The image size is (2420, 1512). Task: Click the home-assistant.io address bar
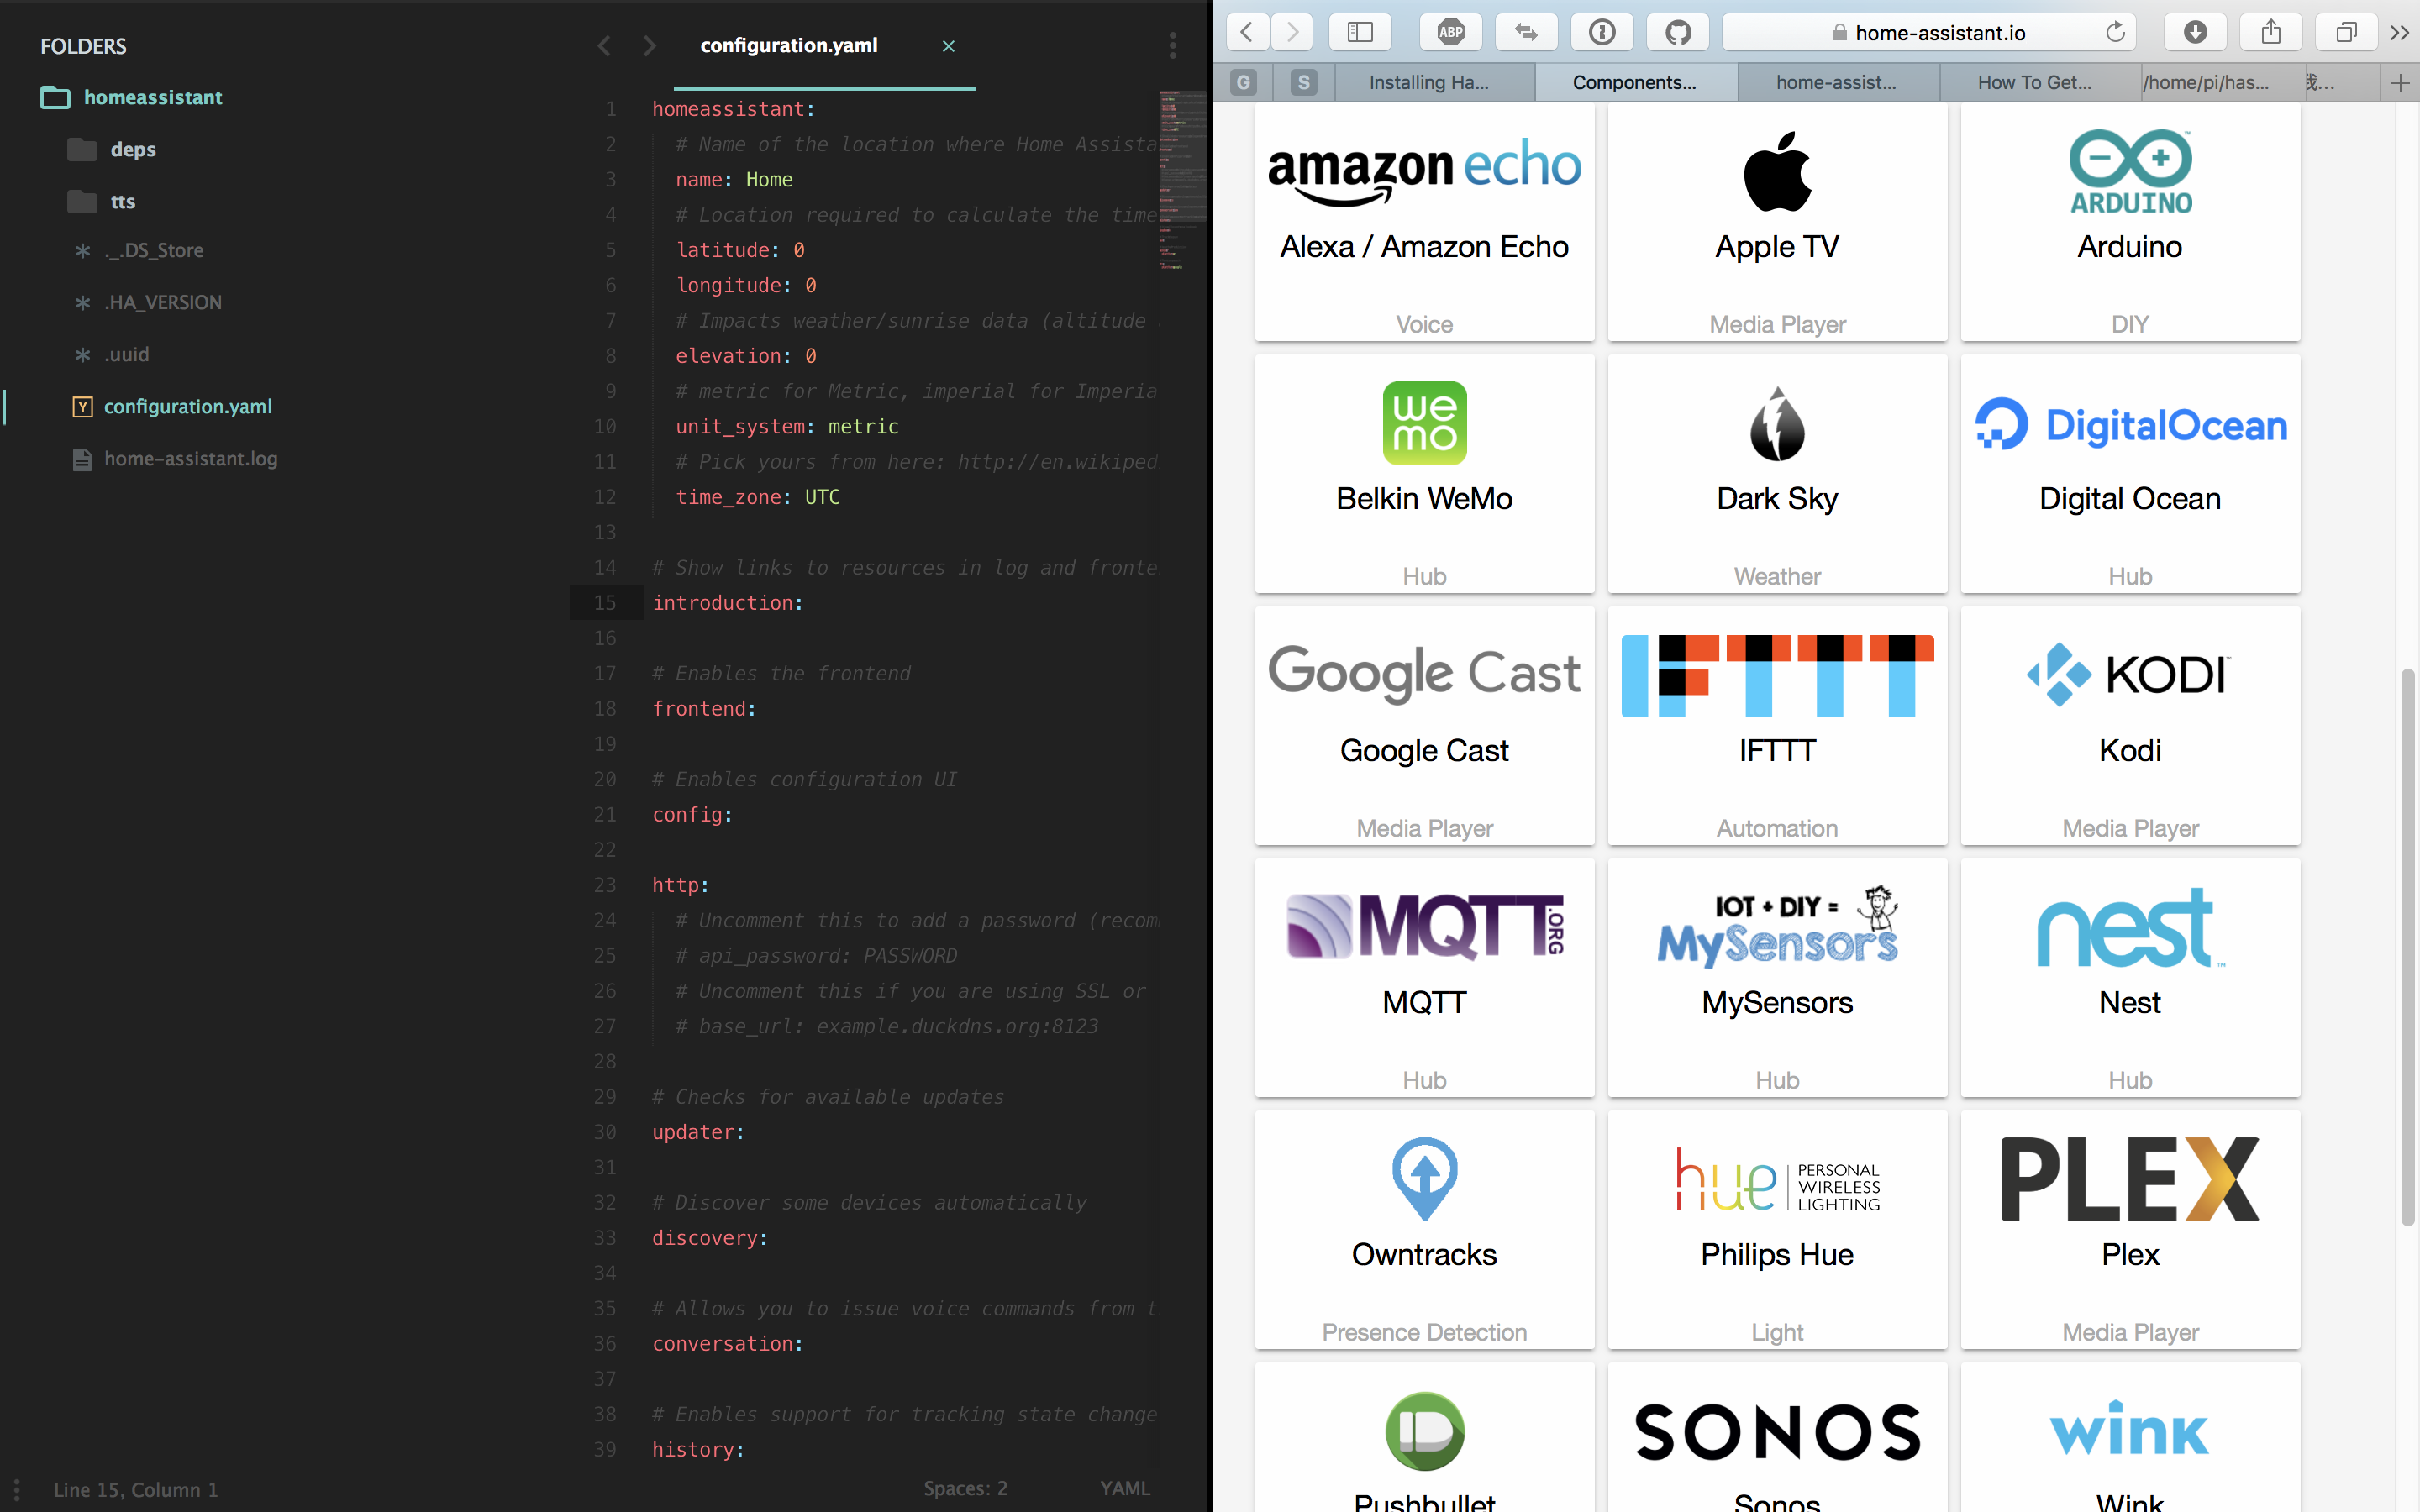1928,32
